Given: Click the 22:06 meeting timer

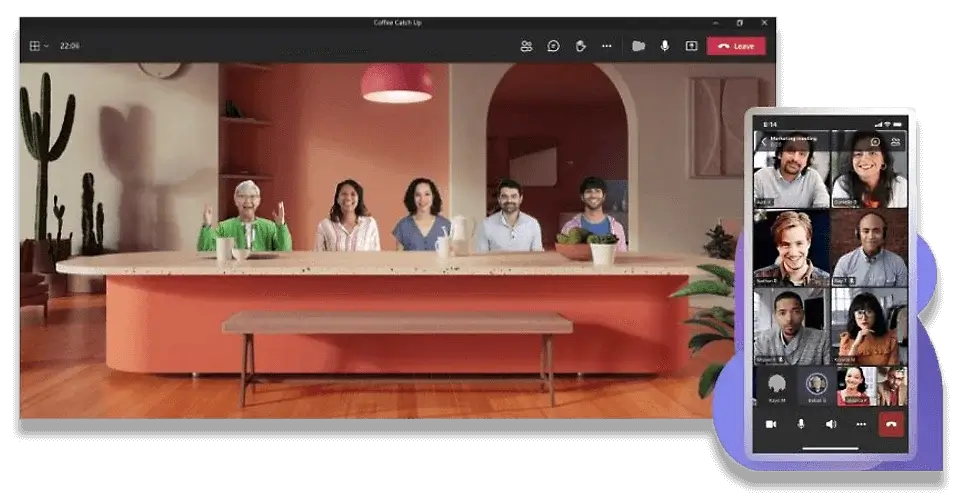Looking at the screenshot, I should [x=69, y=46].
